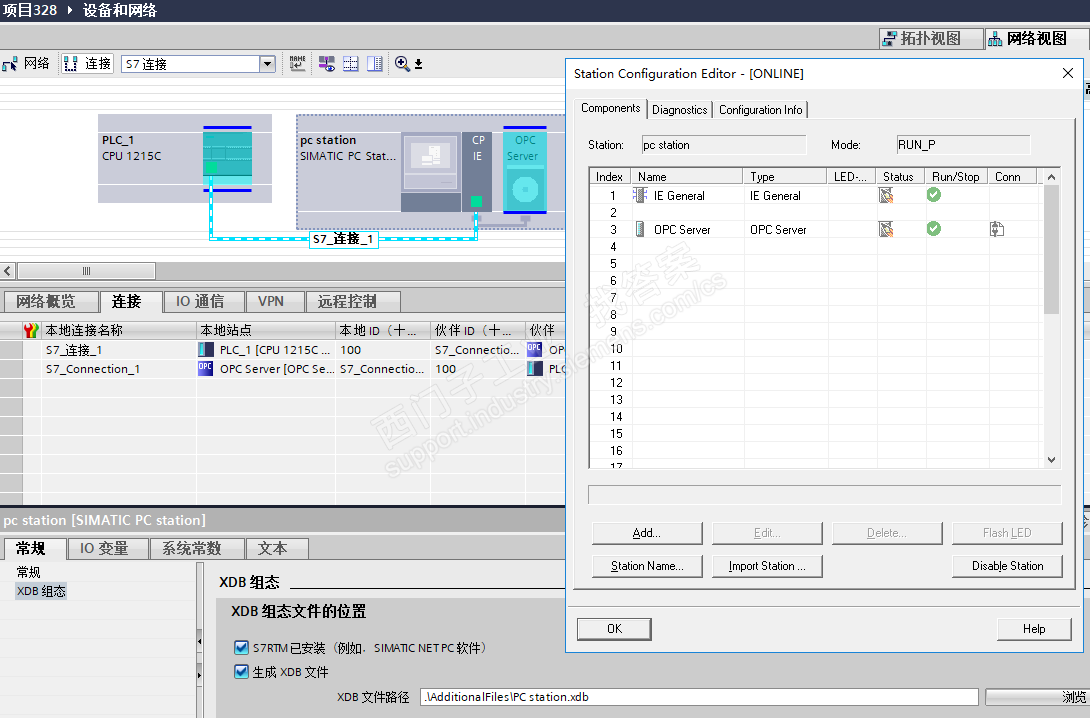Toggle the S7RTM 已安装 checkbox
This screenshot has width=1090, height=718.
[241, 648]
